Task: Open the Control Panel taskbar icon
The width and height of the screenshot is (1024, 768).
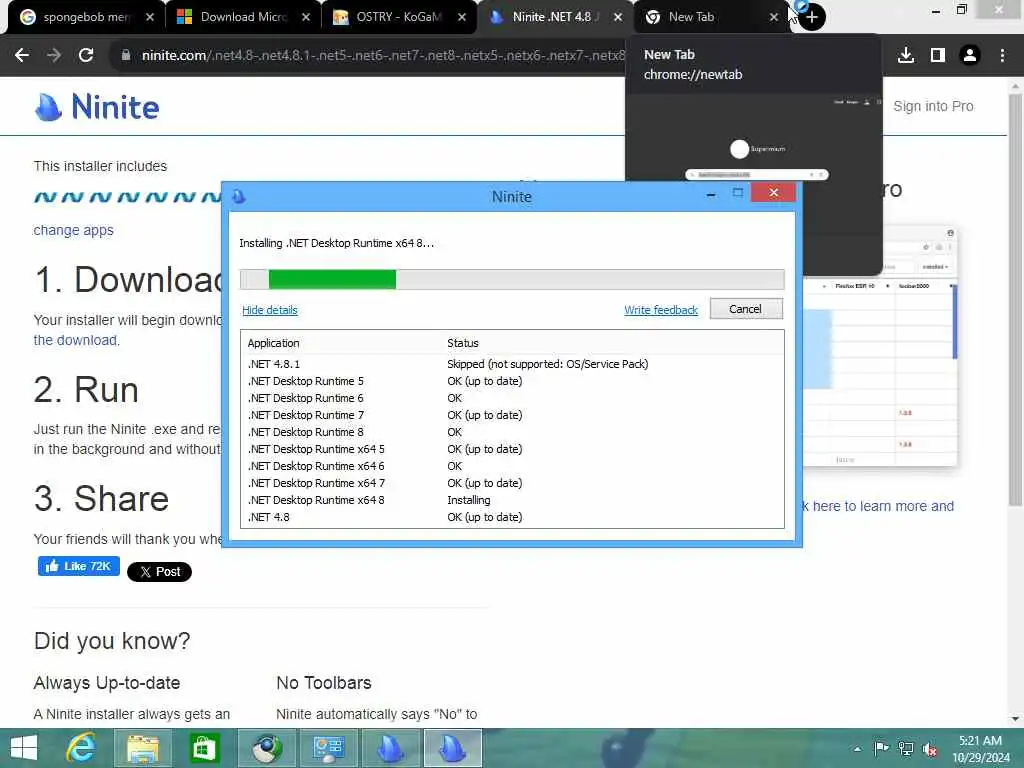Action: pos(328,748)
